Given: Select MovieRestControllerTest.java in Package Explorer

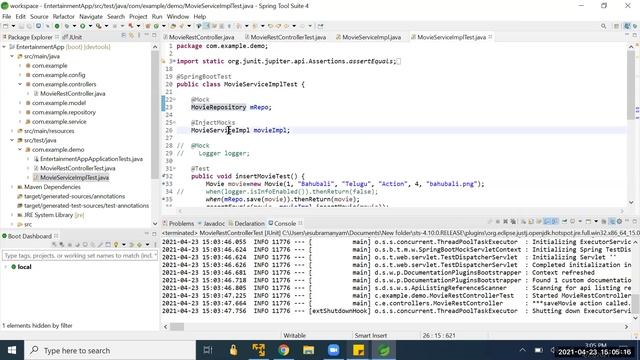Looking at the screenshot, I should click(78, 168).
